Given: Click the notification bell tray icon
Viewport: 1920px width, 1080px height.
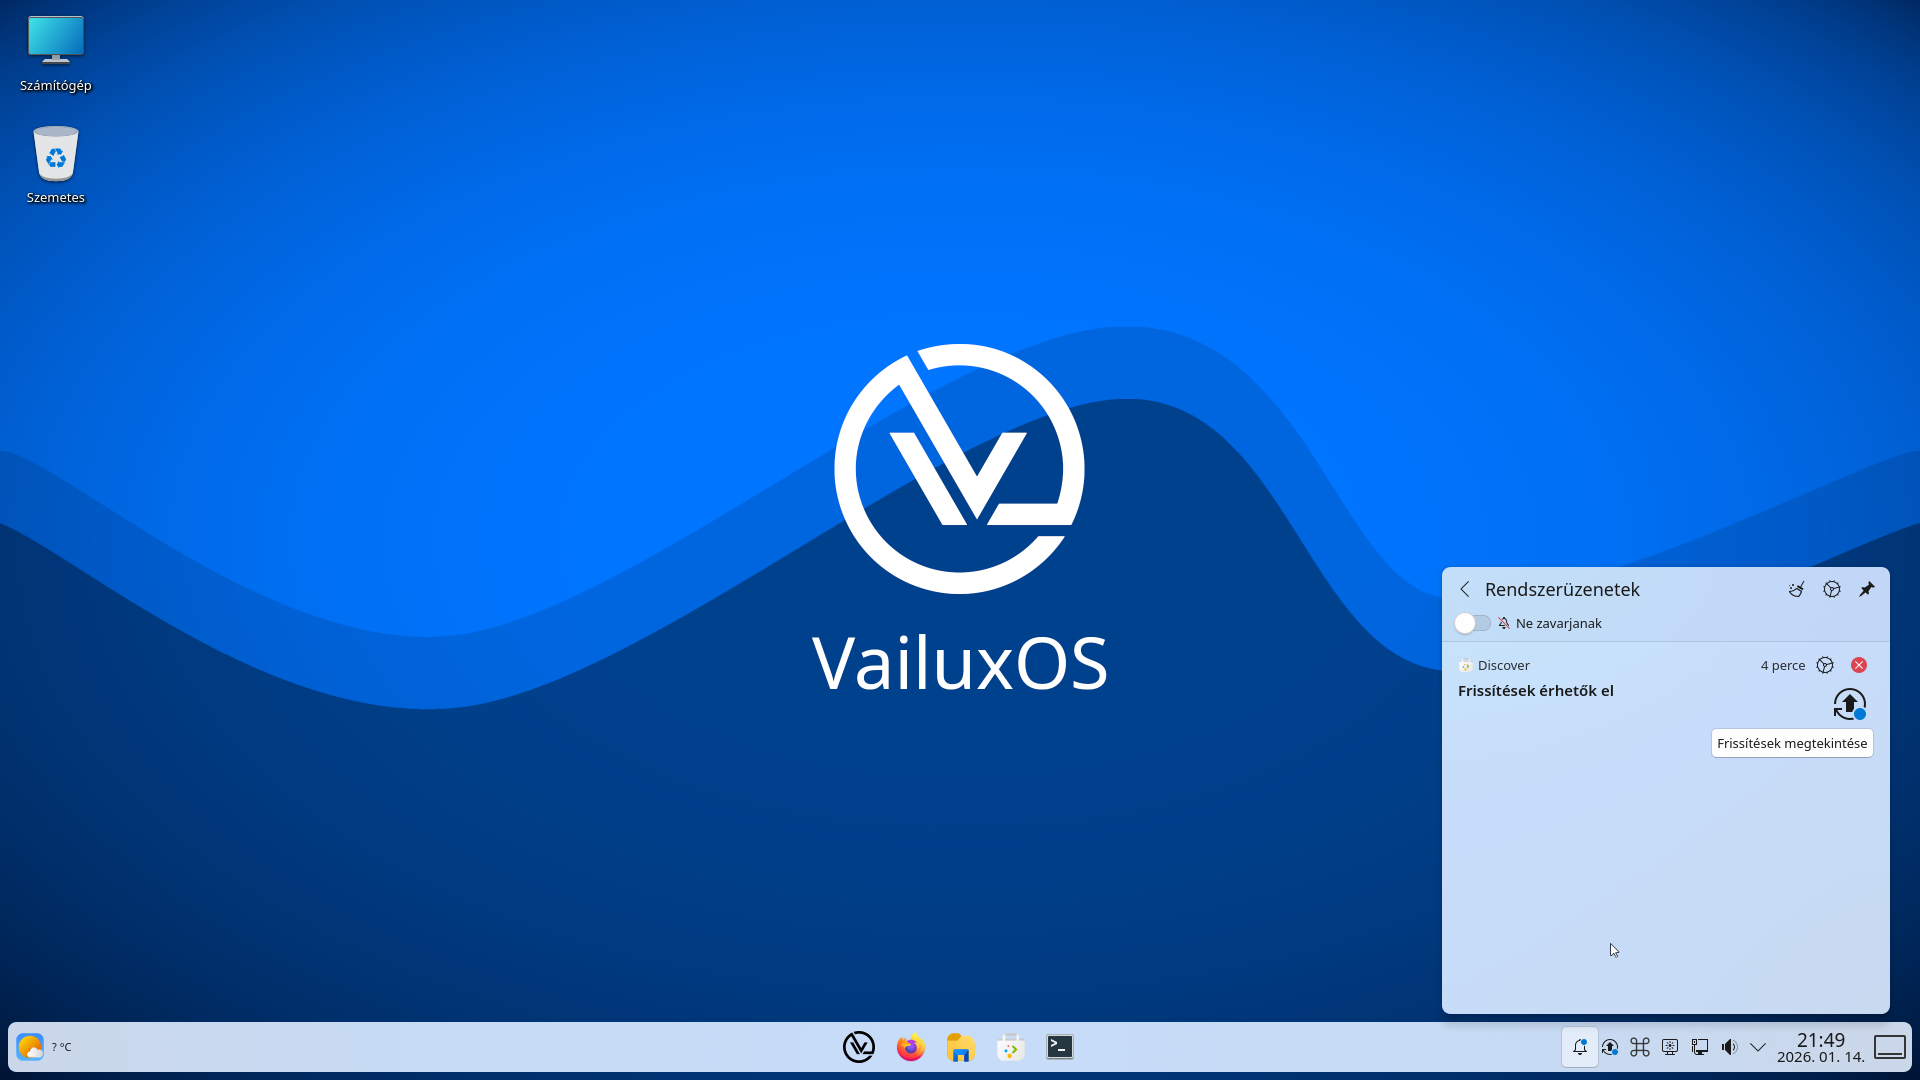Looking at the screenshot, I should click(1580, 1047).
